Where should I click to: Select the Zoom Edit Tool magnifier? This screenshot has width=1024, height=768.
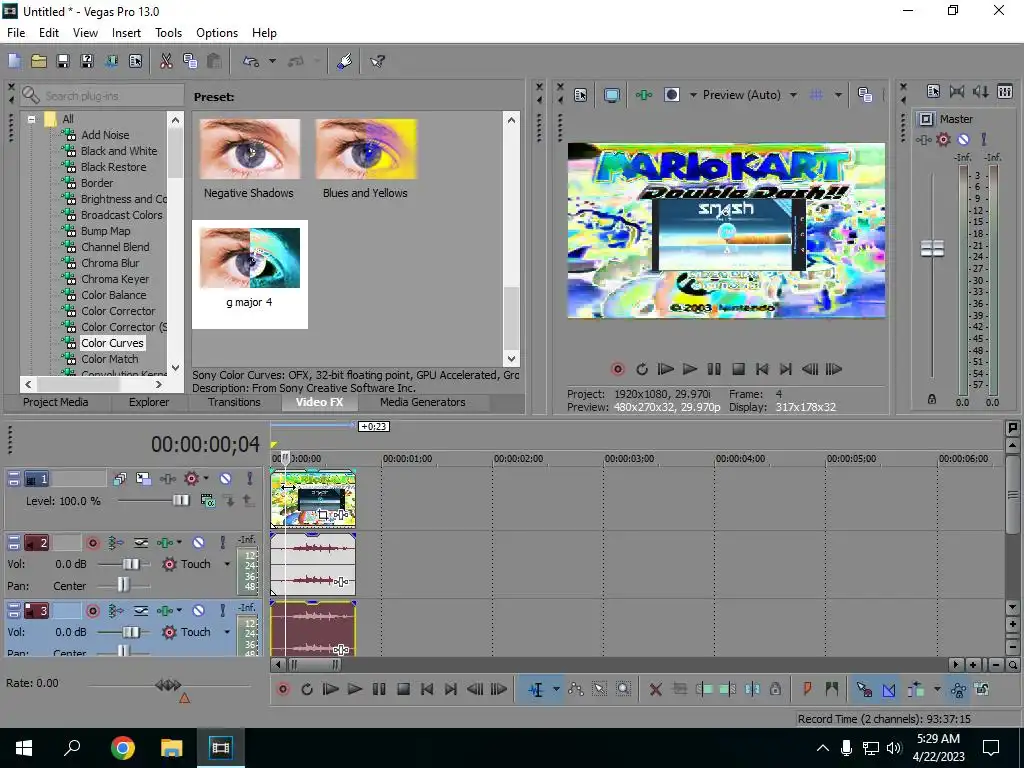point(624,689)
